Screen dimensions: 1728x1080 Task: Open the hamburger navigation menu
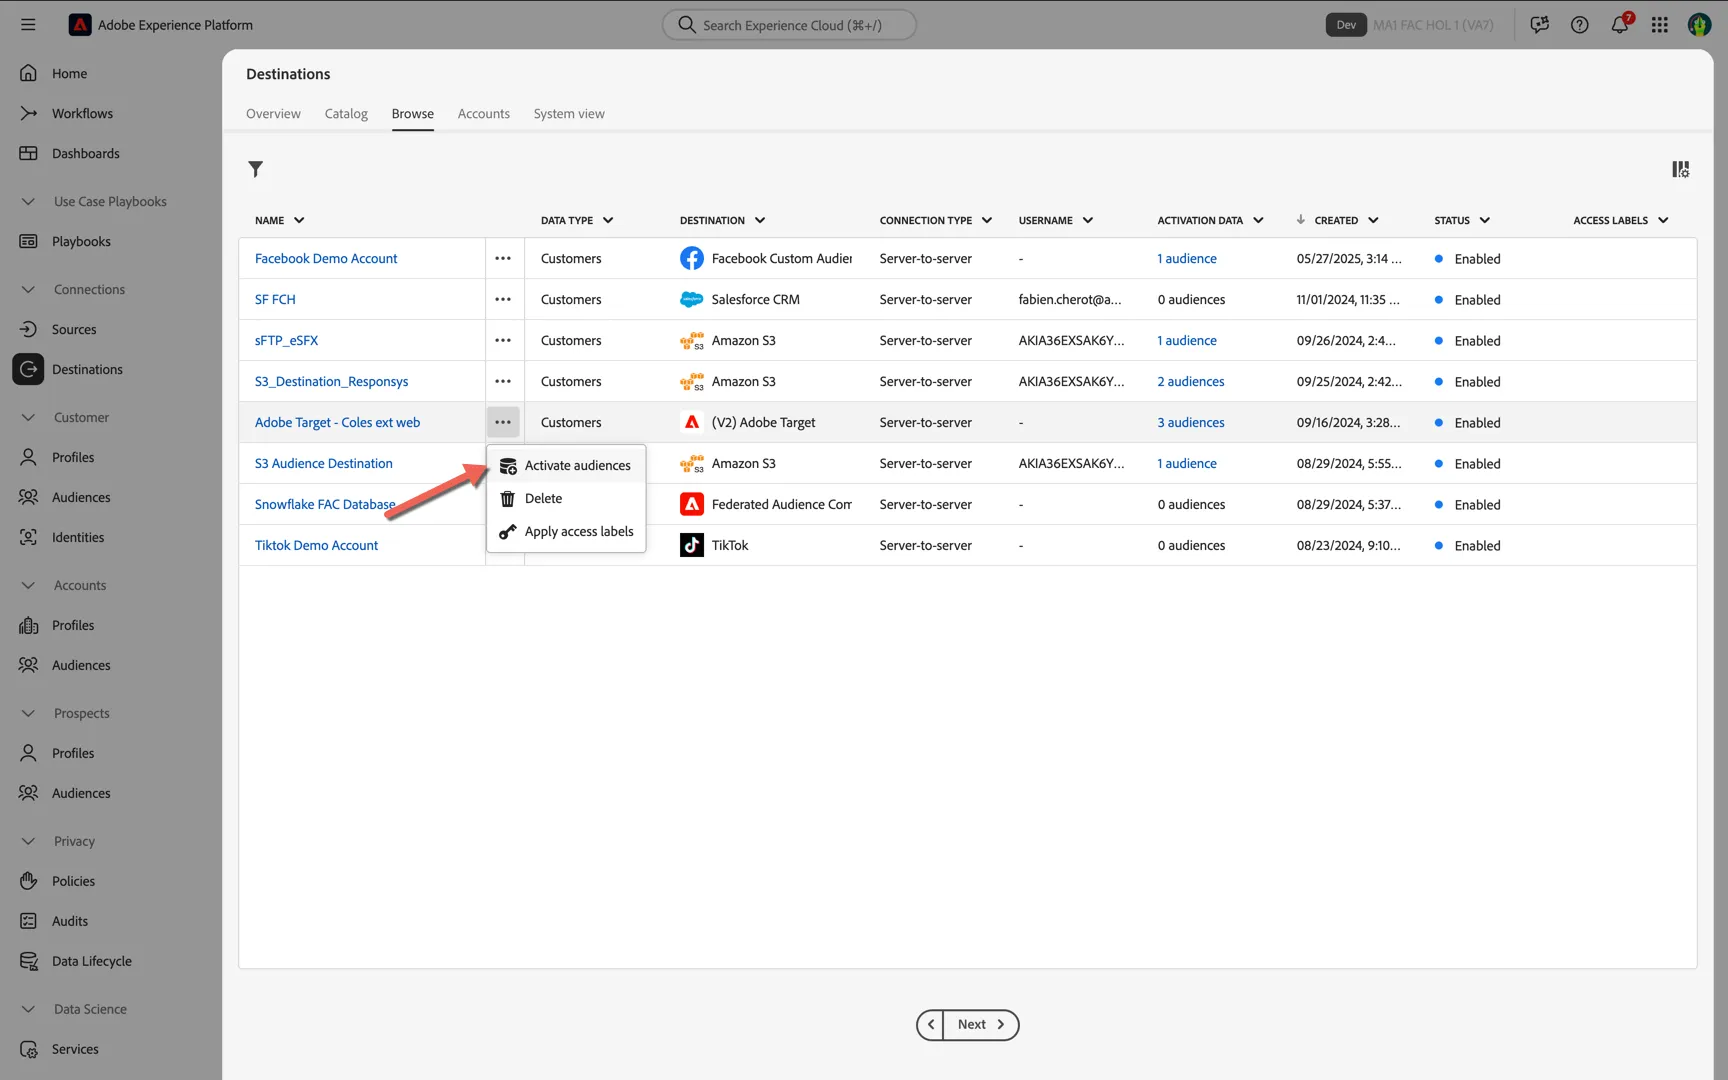[28, 25]
